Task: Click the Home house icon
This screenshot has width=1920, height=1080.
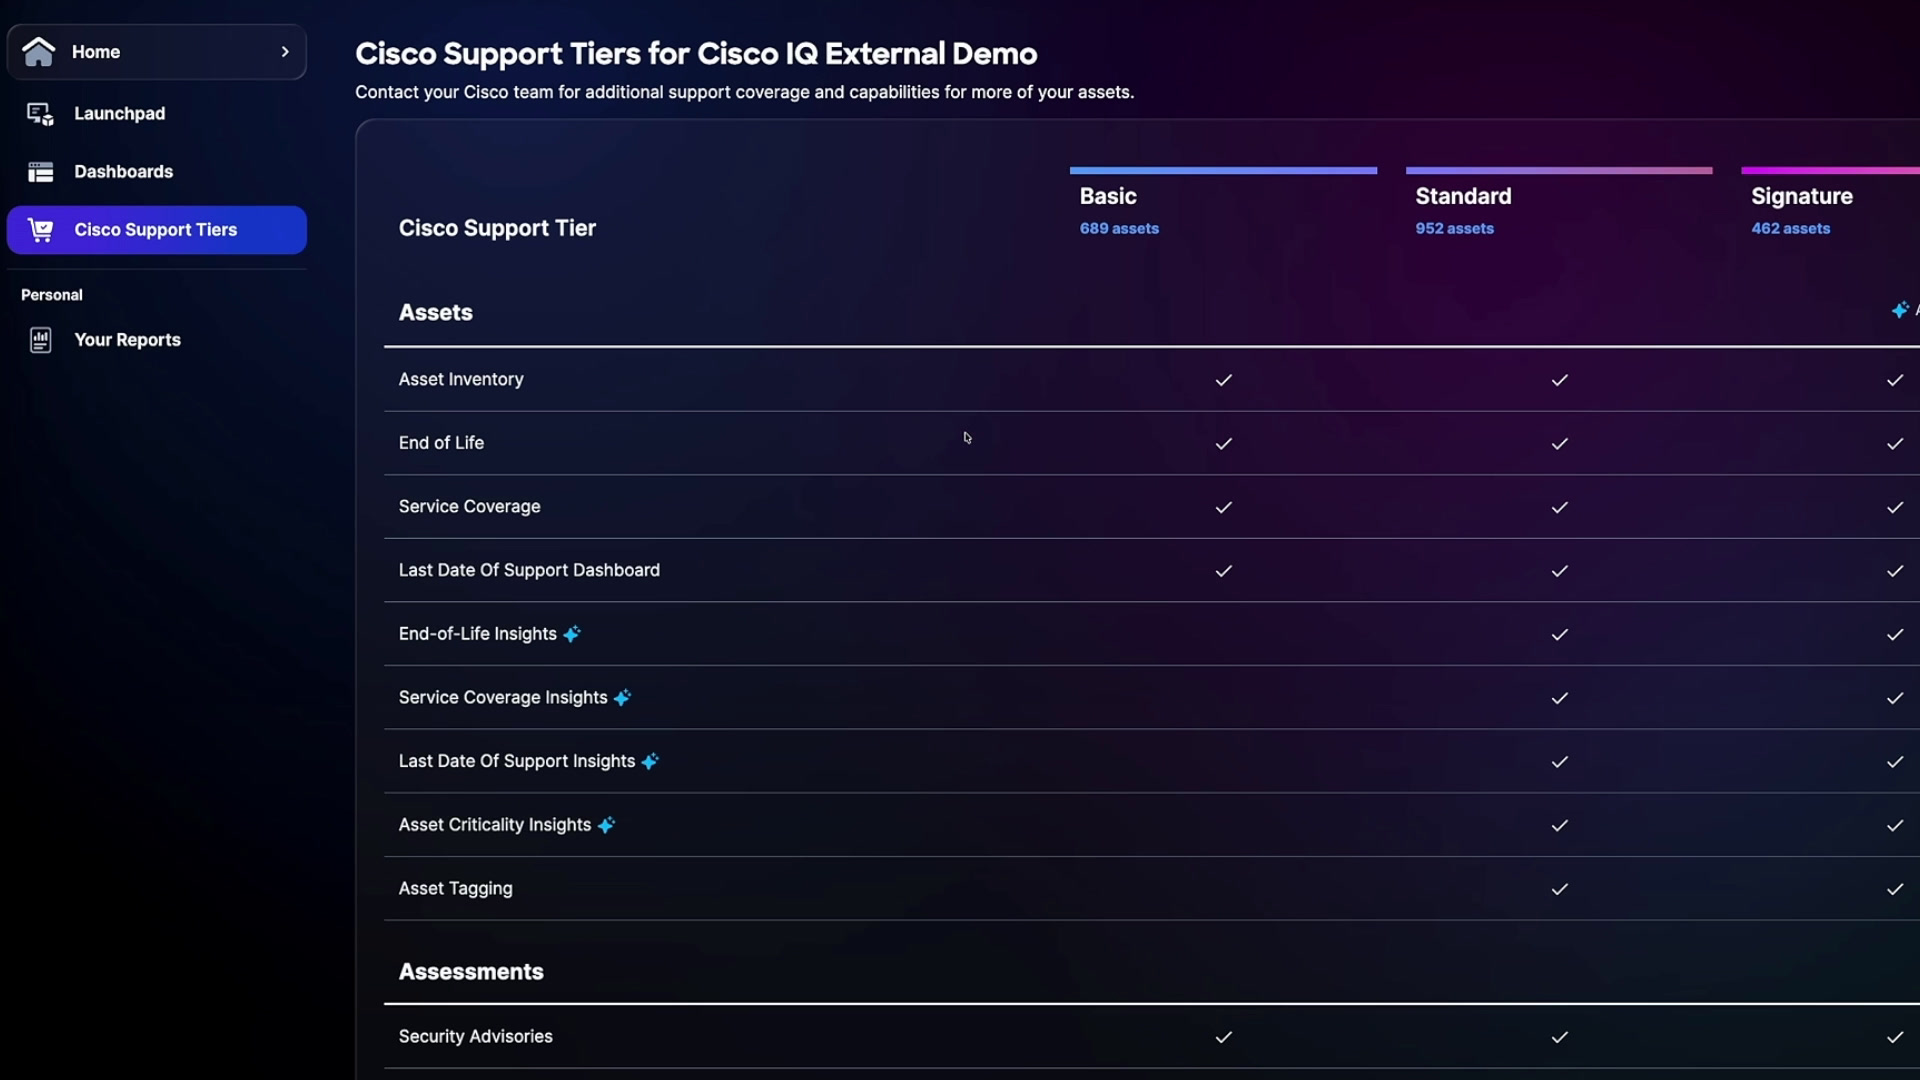Action: point(38,51)
